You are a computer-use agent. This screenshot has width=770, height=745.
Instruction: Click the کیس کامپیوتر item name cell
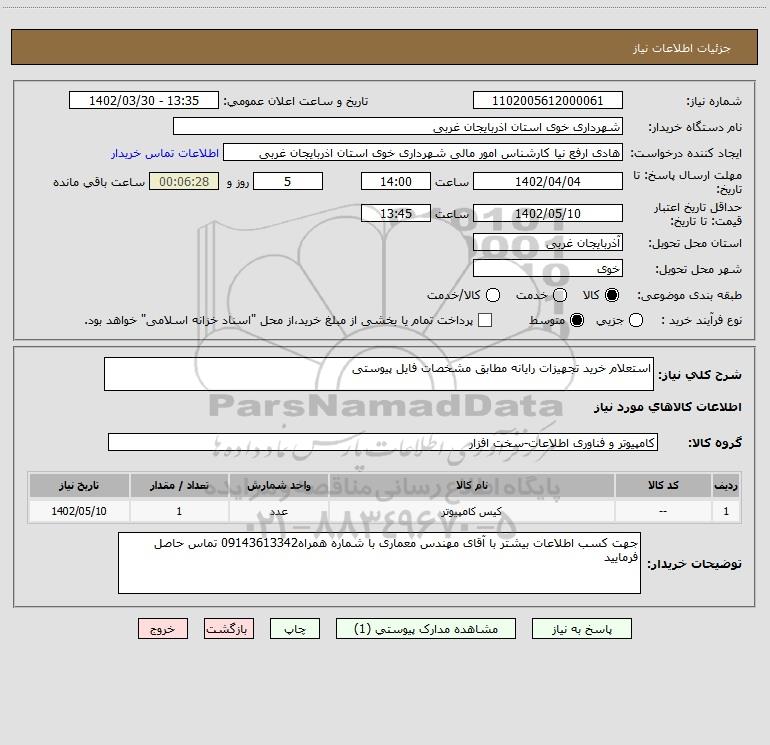pyautogui.click(x=472, y=511)
